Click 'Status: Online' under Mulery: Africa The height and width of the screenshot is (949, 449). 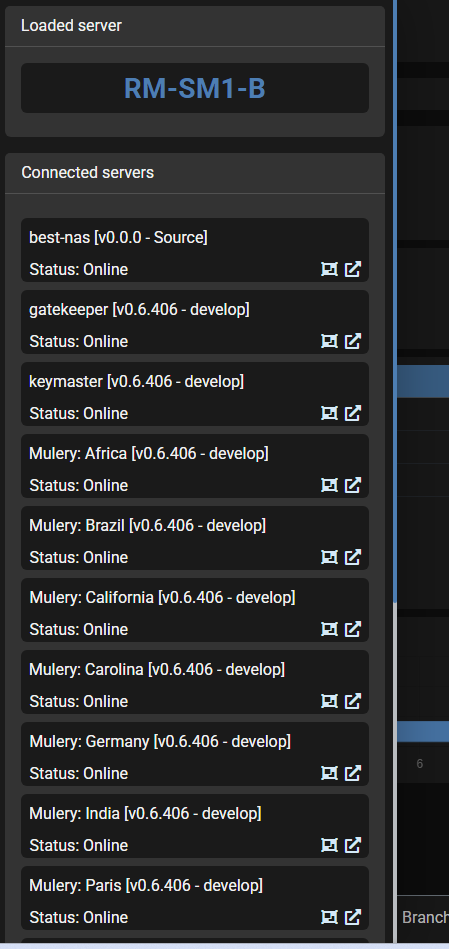pos(79,486)
